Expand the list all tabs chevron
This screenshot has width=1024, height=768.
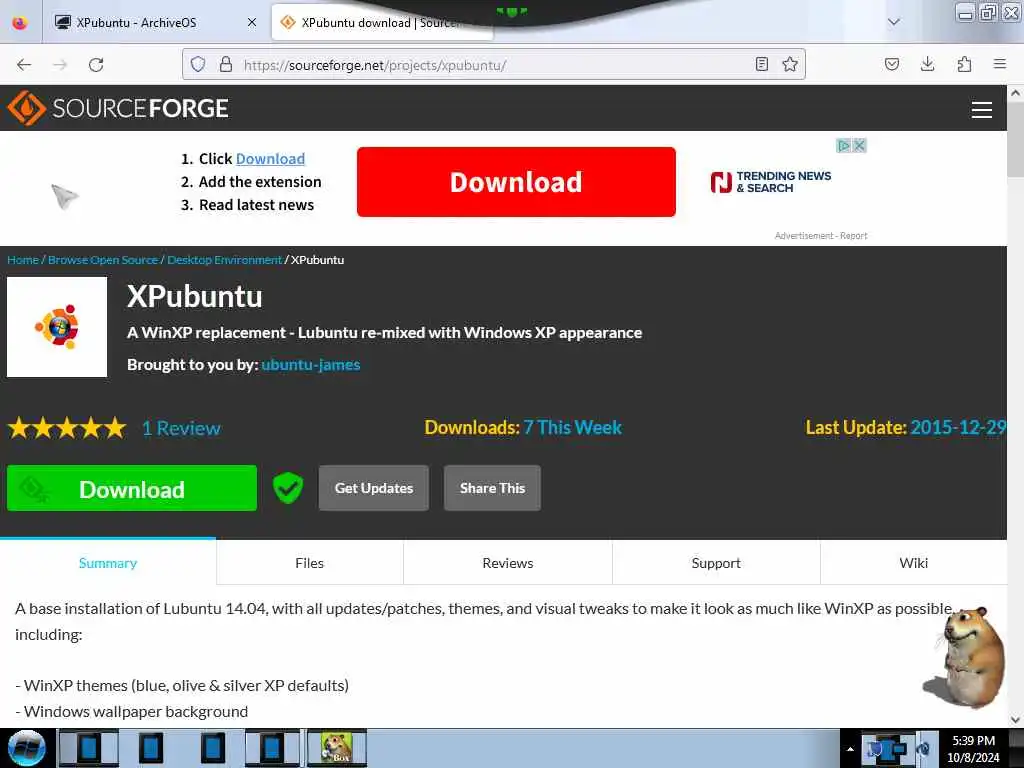click(x=894, y=22)
